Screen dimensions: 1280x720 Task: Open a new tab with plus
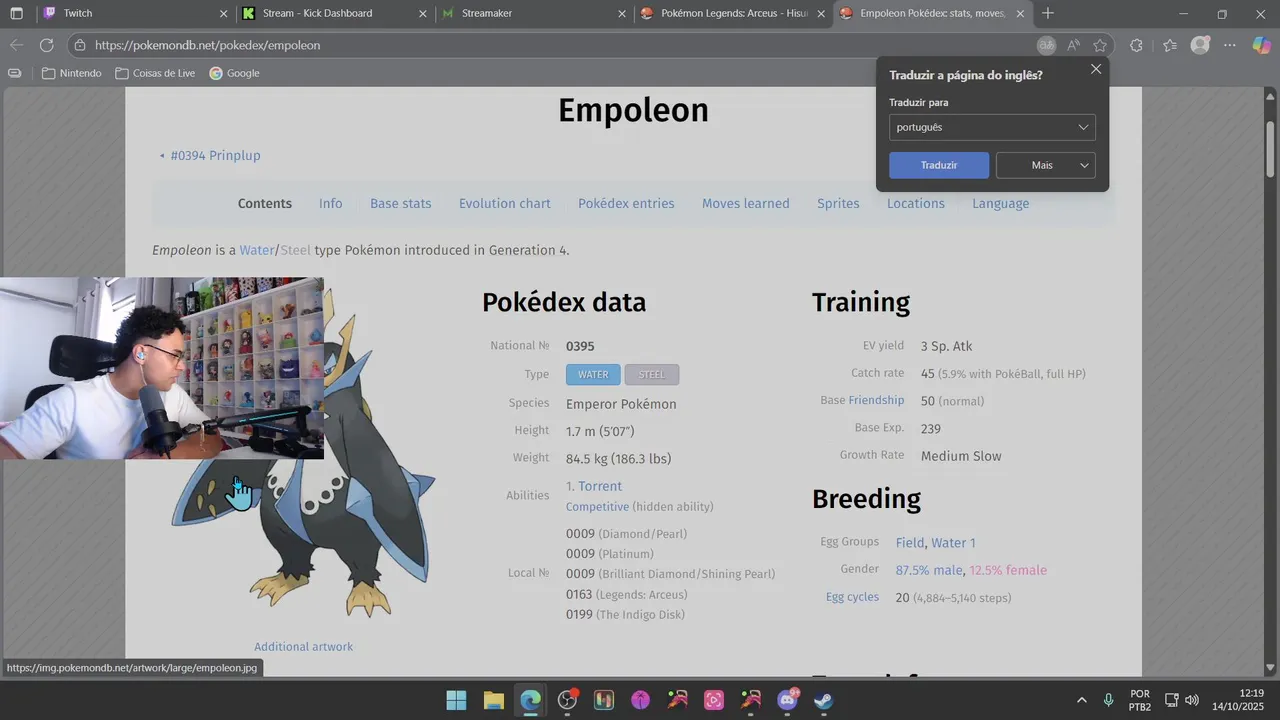(1048, 13)
